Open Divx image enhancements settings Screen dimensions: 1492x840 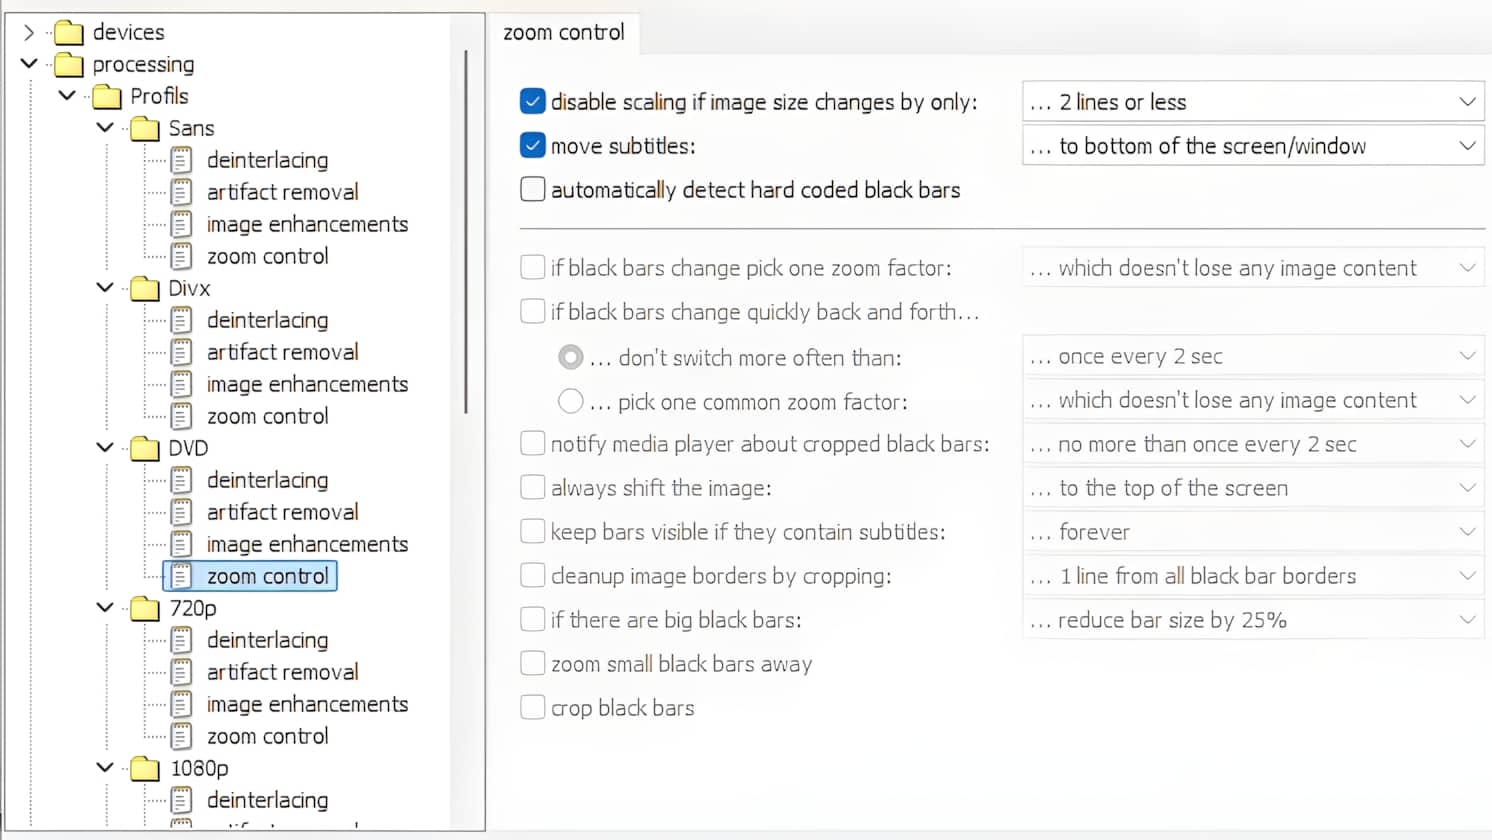(307, 385)
